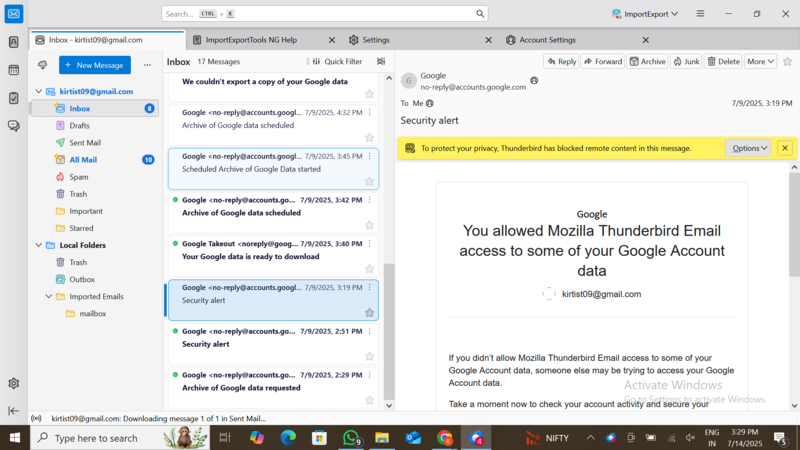This screenshot has width=800, height=450.
Task: Open folder pane options ellipsis
Action: tap(147, 65)
